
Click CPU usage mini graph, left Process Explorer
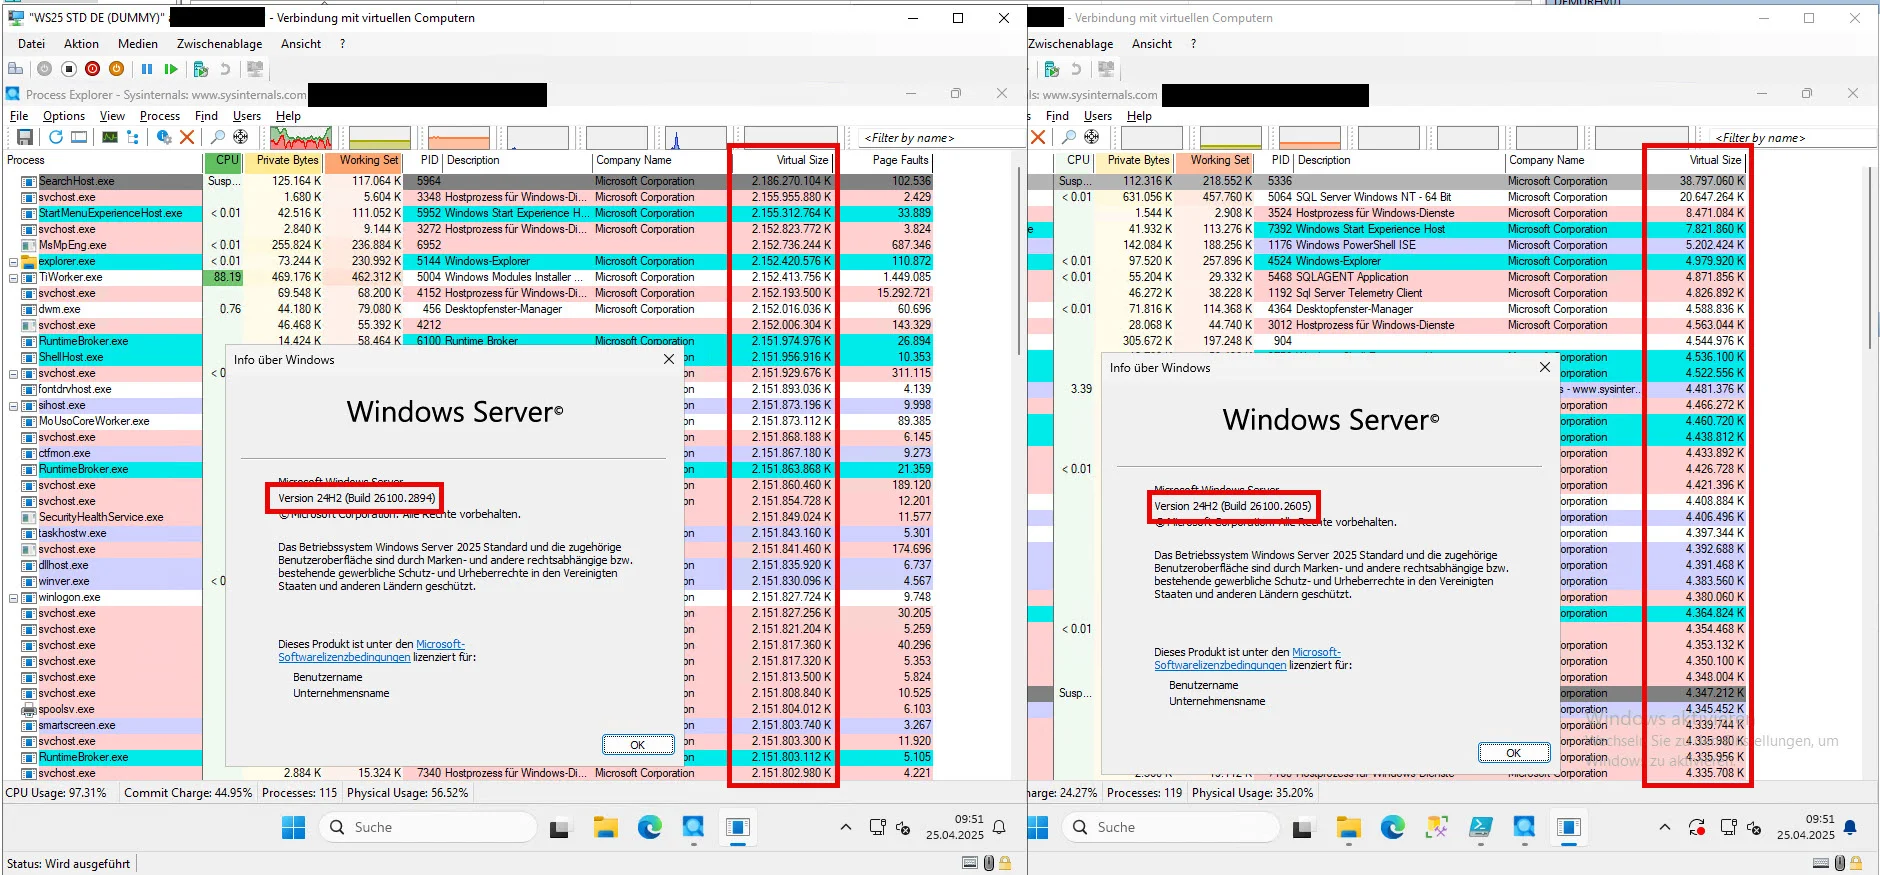(300, 138)
